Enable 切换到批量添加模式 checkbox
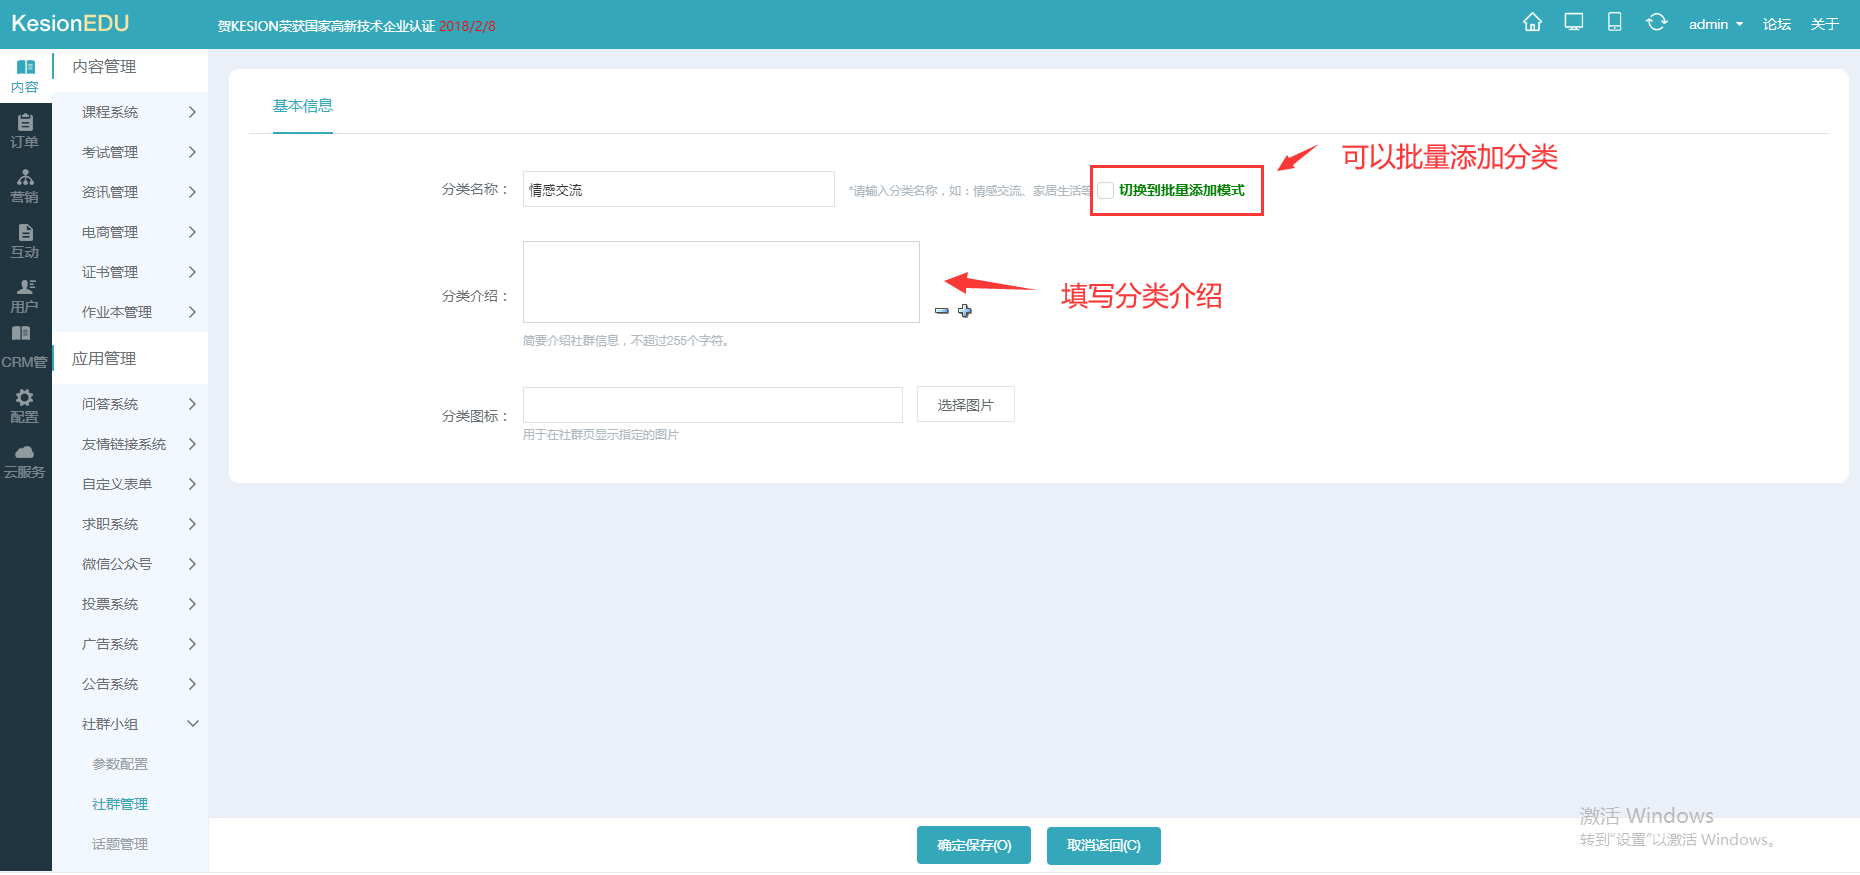 [1106, 190]
